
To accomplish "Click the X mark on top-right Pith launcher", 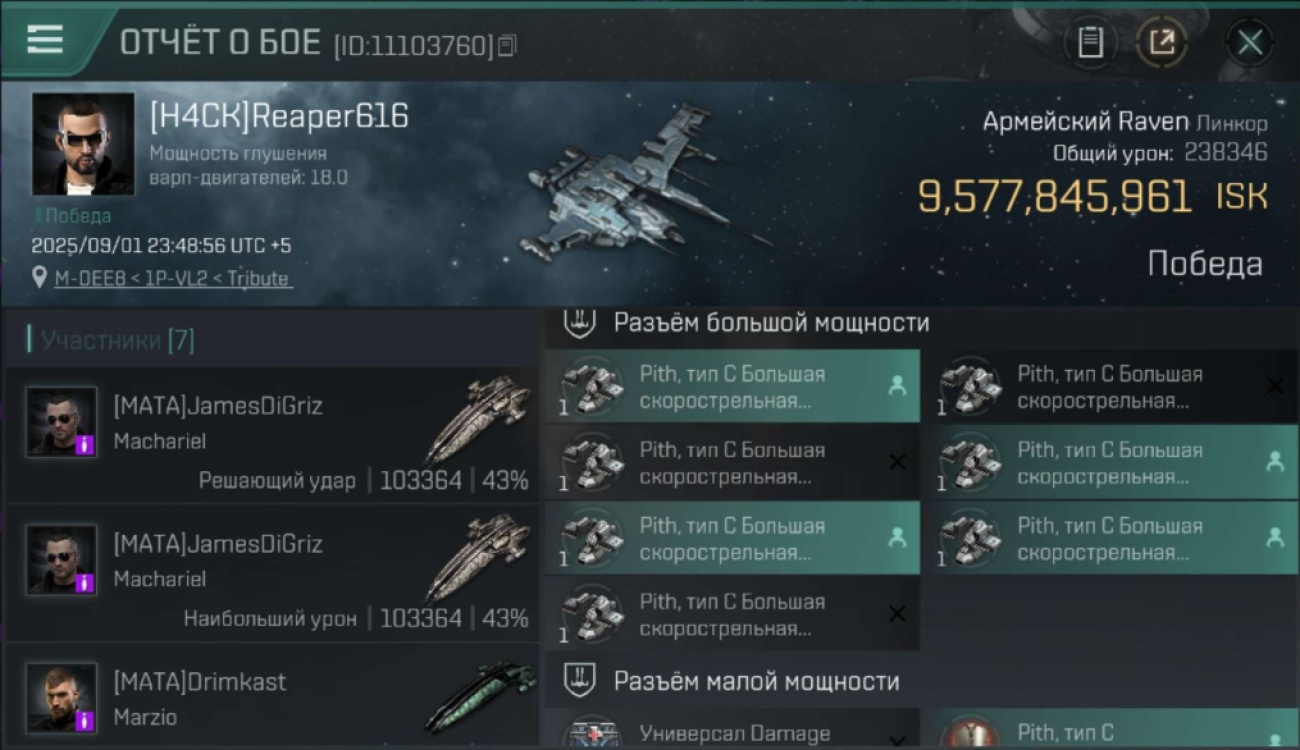I will point(1274,386).
